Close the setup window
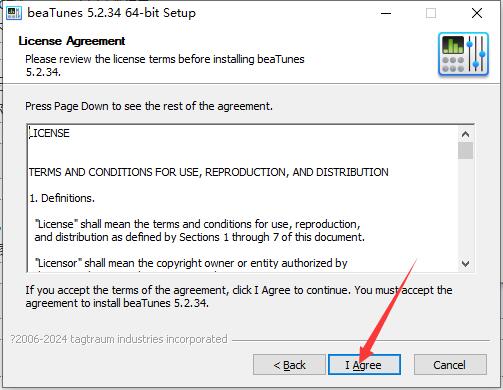Image resolution: width=503 pixels, height=390 pixels. [477, 13]
